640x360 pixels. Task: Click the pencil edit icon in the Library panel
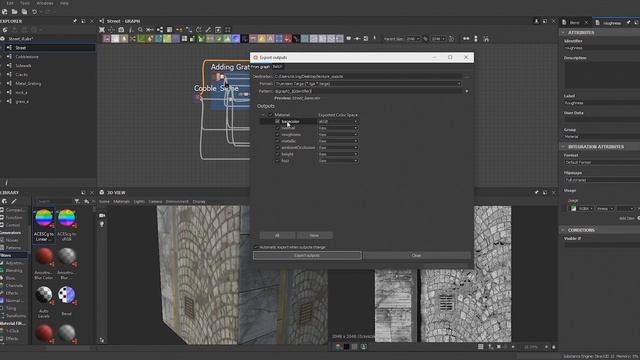tap(14, 201)
